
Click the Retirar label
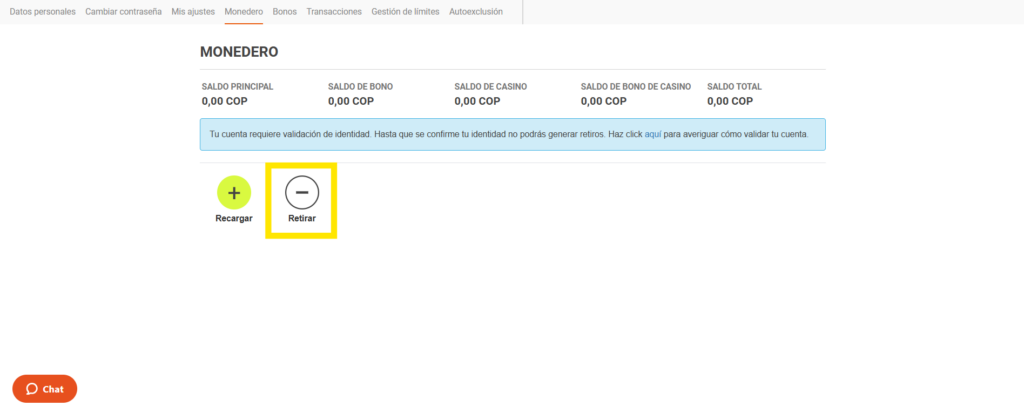(x=302, y=219)
